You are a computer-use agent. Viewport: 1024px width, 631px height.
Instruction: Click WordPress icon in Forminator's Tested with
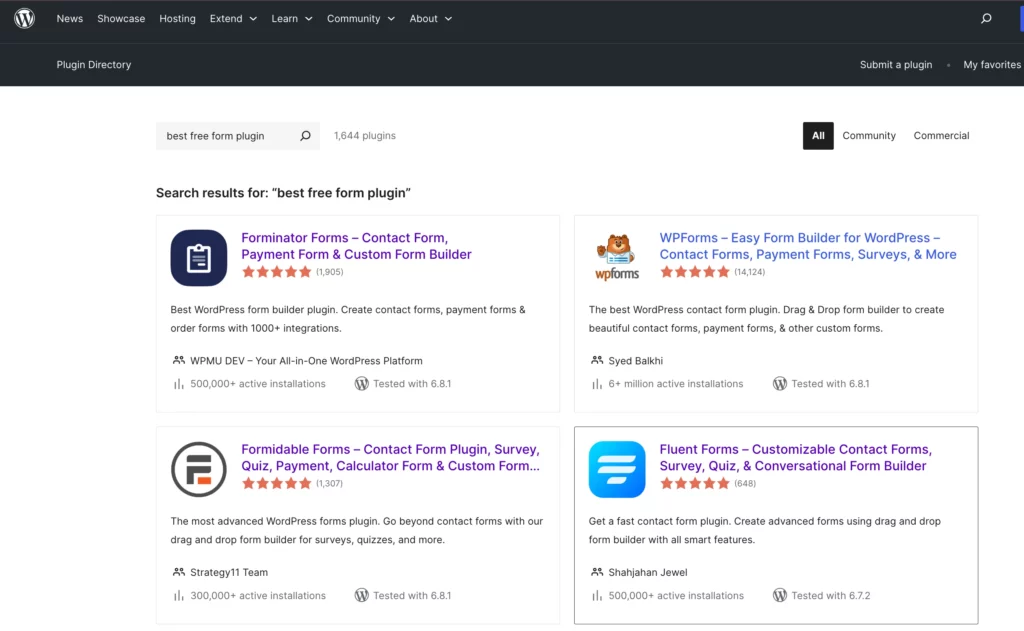click(361, 383)
